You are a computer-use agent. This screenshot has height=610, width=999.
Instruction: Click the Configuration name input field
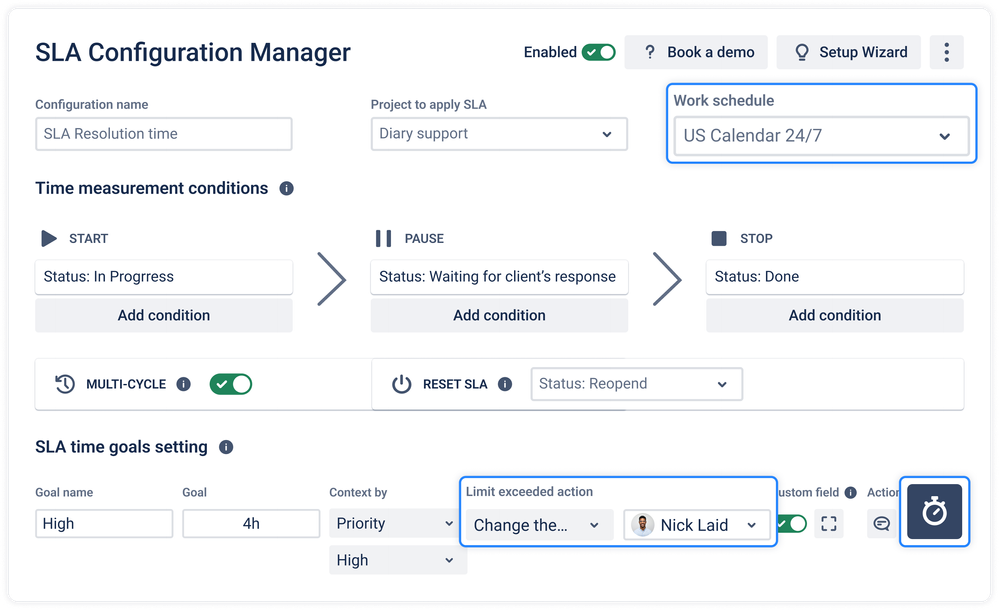tap(164, 134)
